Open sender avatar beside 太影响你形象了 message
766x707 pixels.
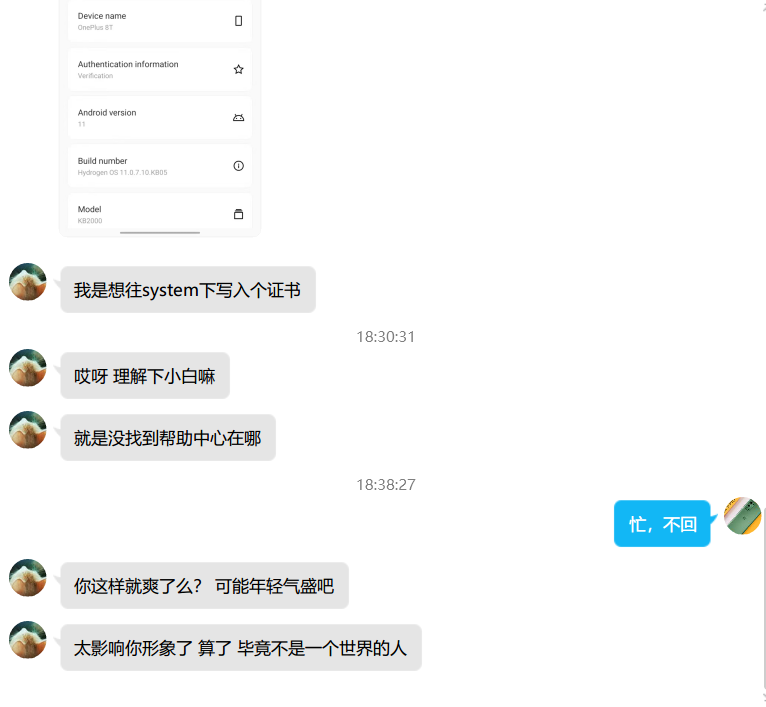(28, 640)
